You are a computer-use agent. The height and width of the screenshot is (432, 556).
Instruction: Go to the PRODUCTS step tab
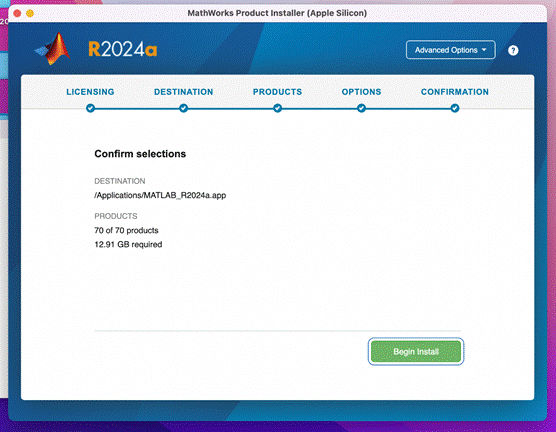[277, 92]
